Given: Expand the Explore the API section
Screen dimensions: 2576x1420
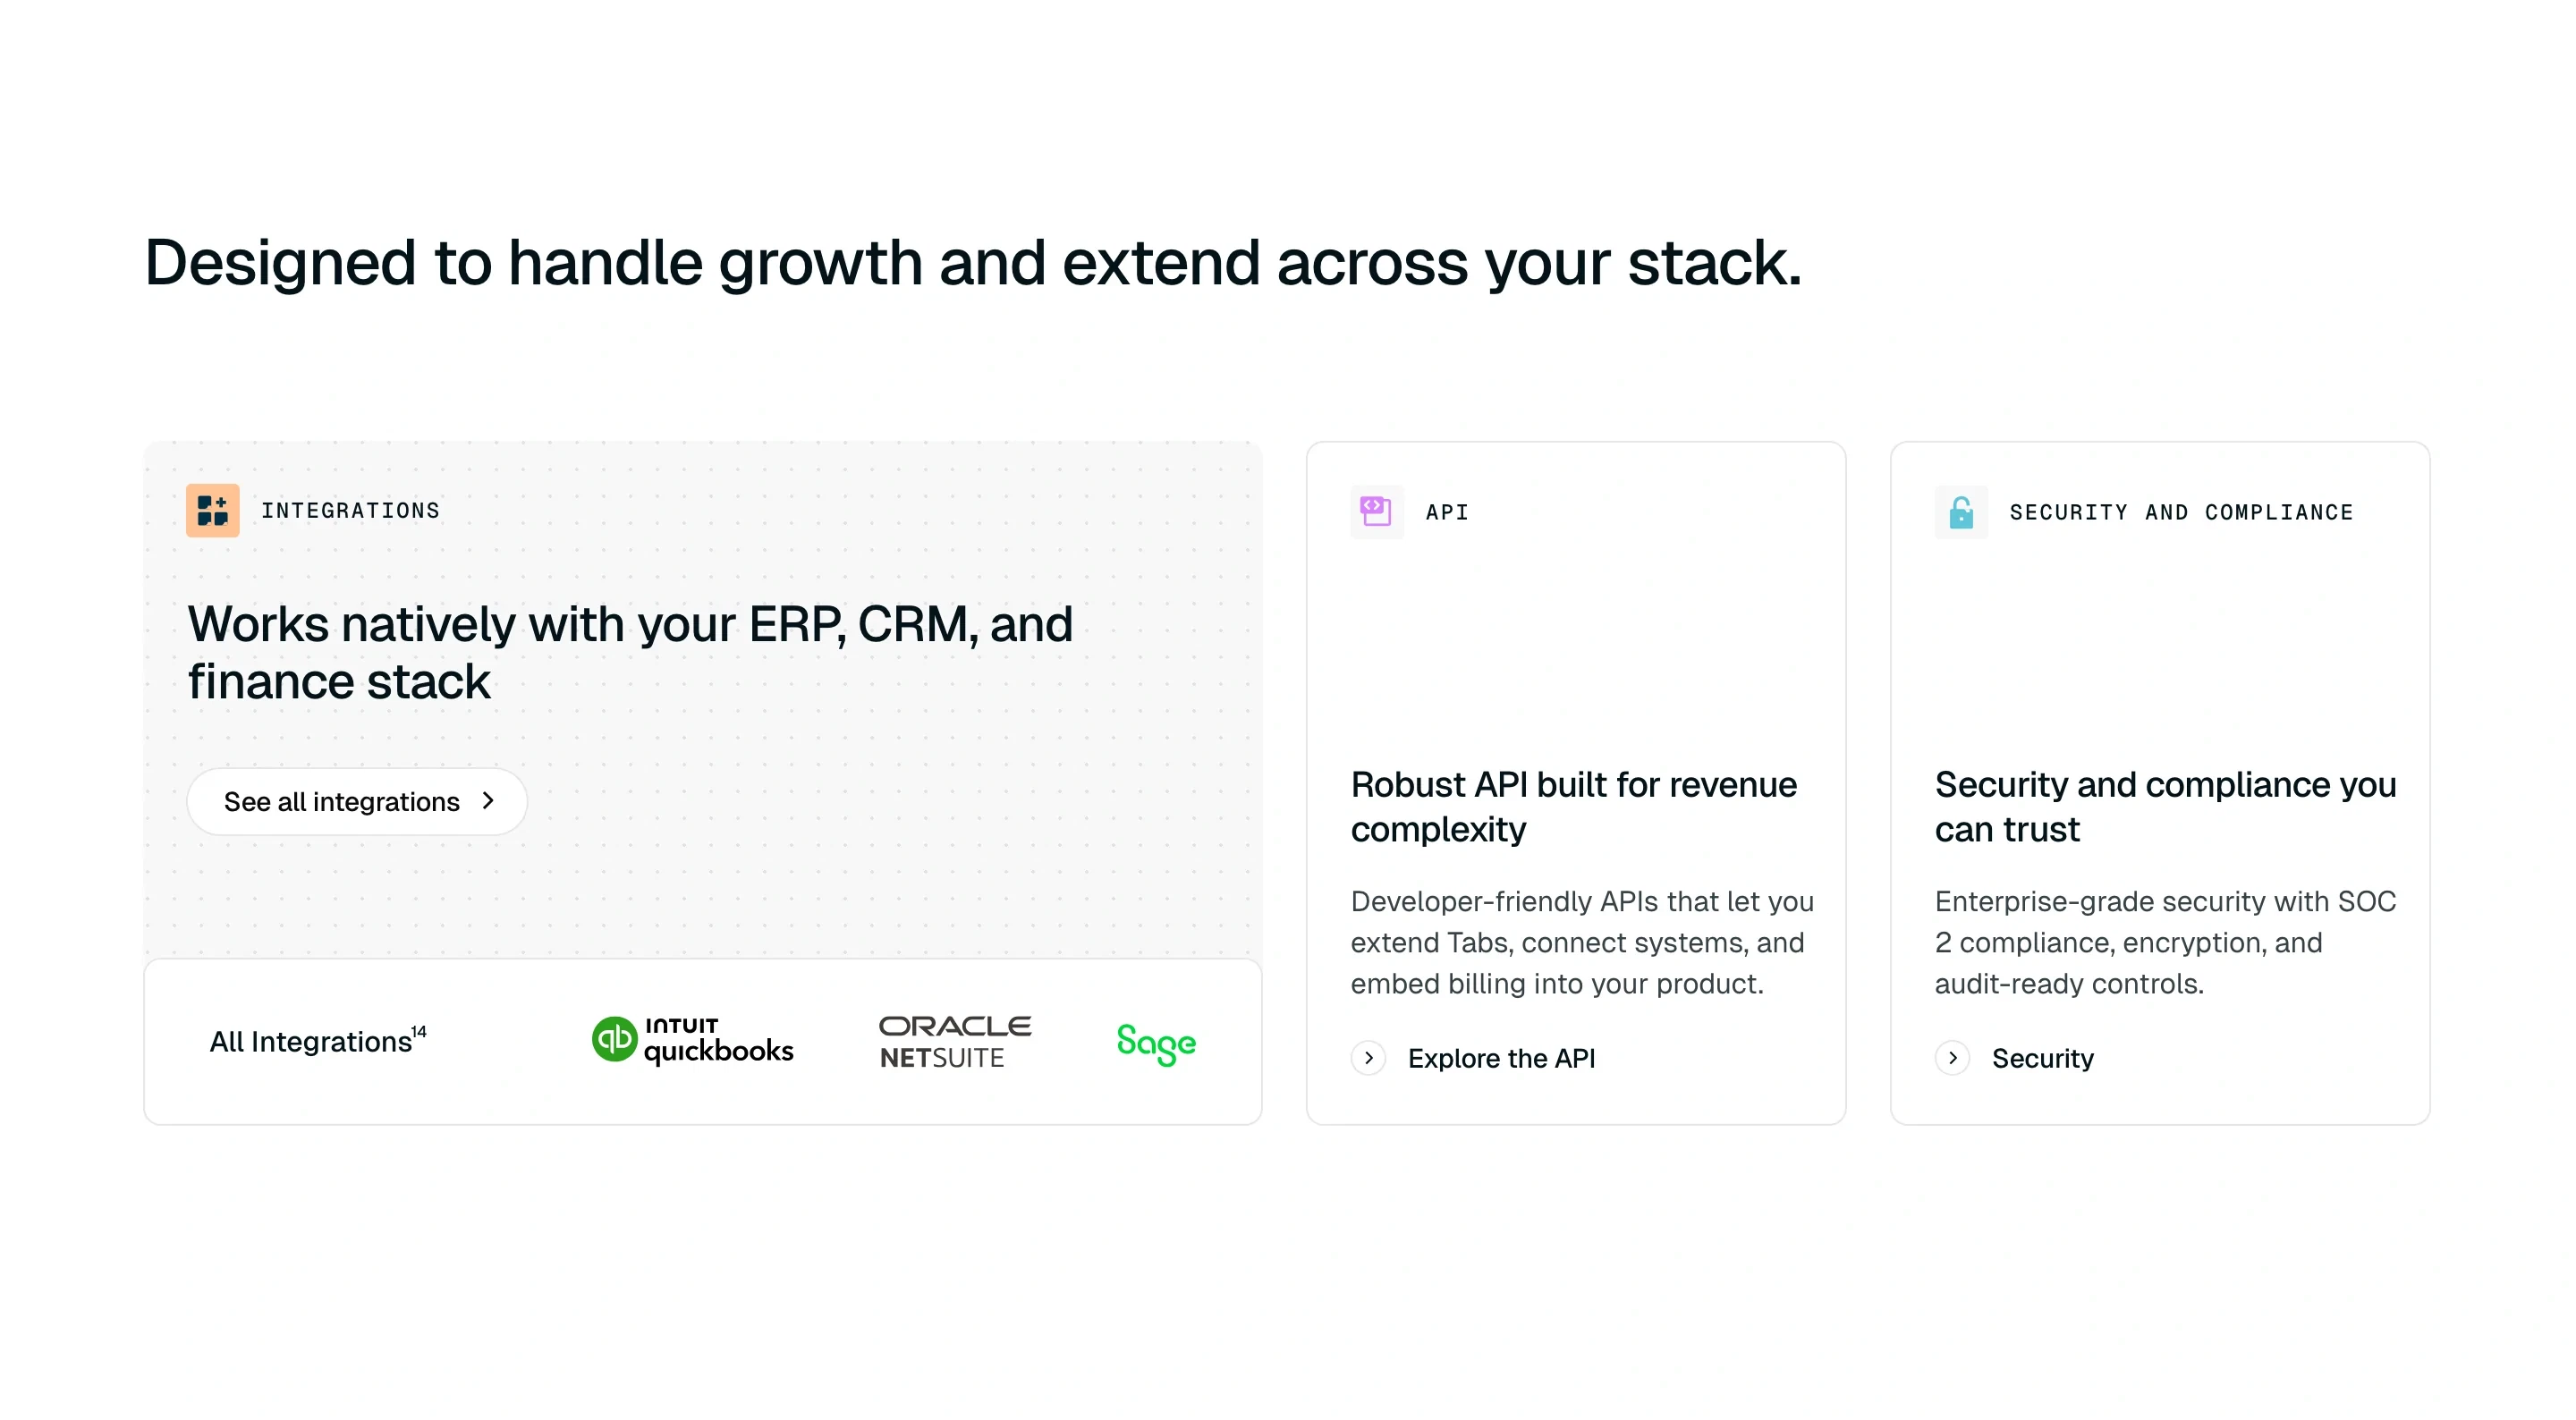Looking at the screenshot, I should [x=1502, y=1058].
